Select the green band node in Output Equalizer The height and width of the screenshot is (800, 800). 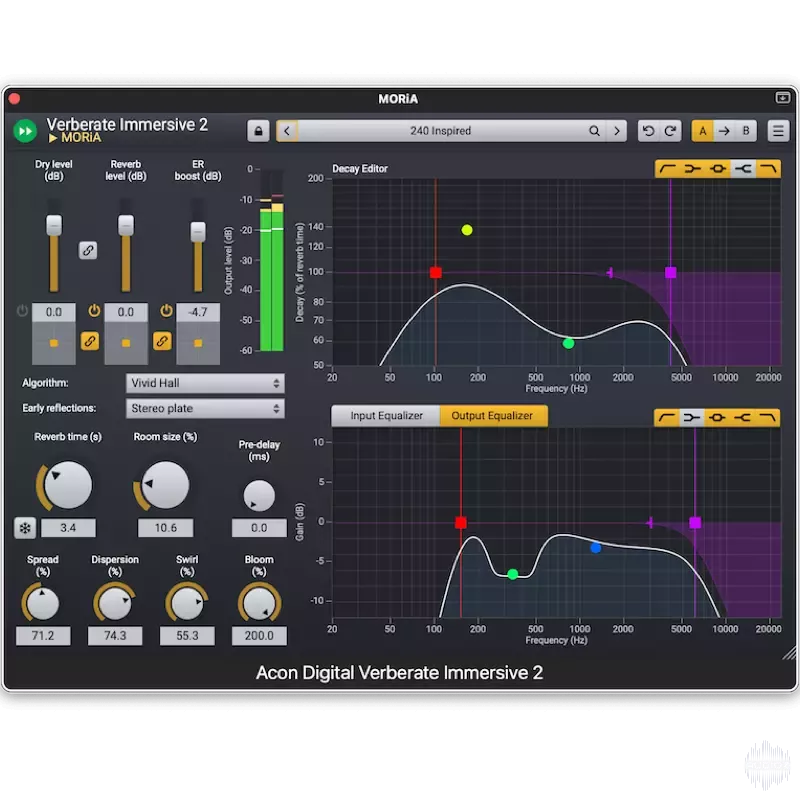click(x=513, y=574)
